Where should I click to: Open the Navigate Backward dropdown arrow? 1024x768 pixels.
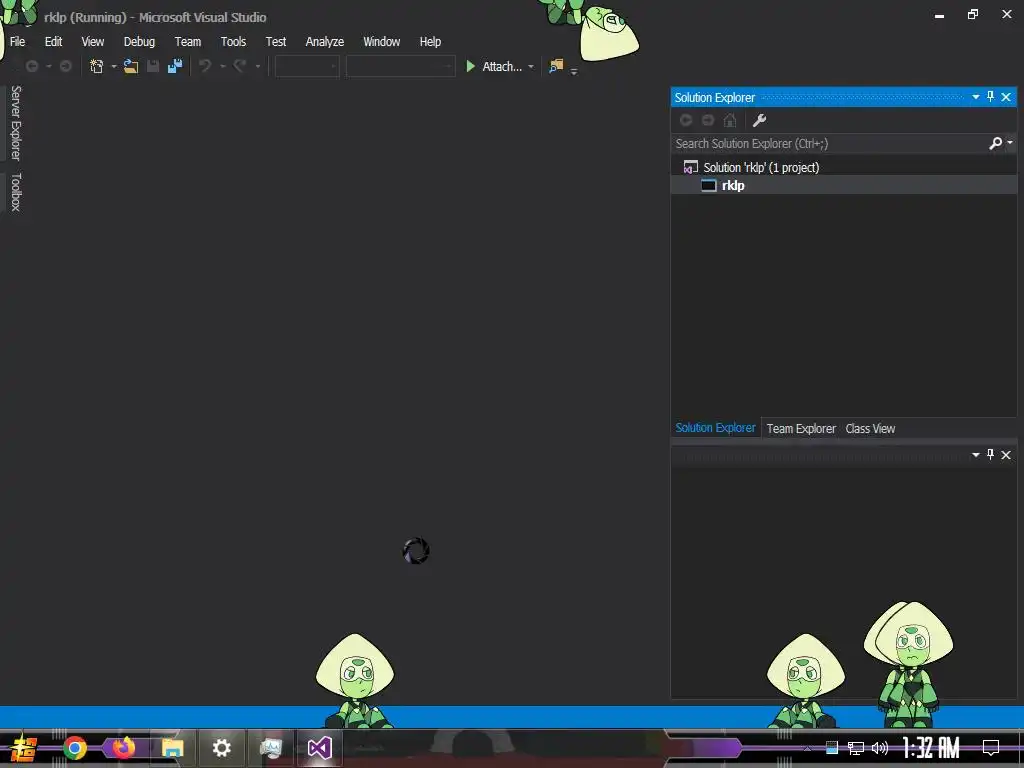[x=48, y=67]
